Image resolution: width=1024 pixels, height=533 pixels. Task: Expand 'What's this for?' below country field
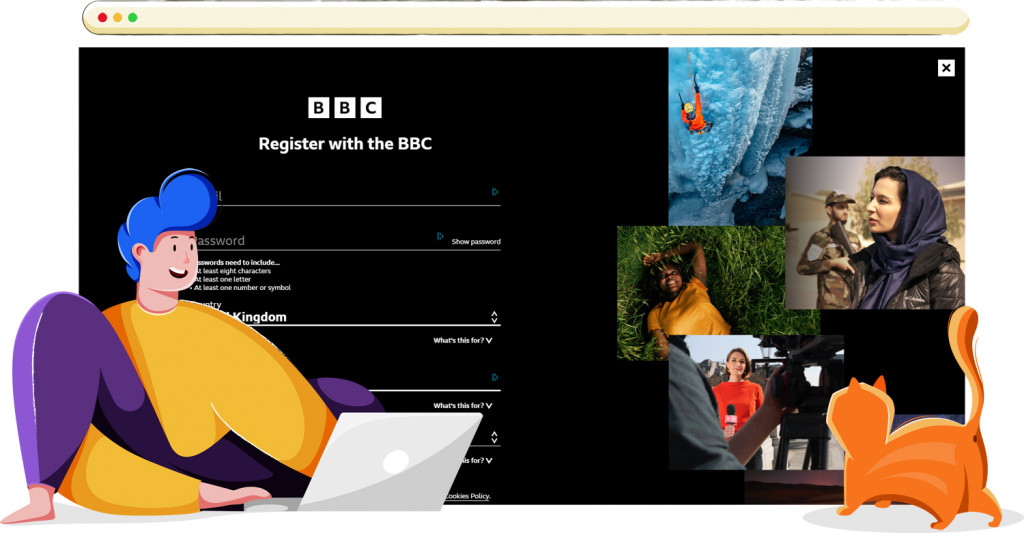tap(463, 340)
